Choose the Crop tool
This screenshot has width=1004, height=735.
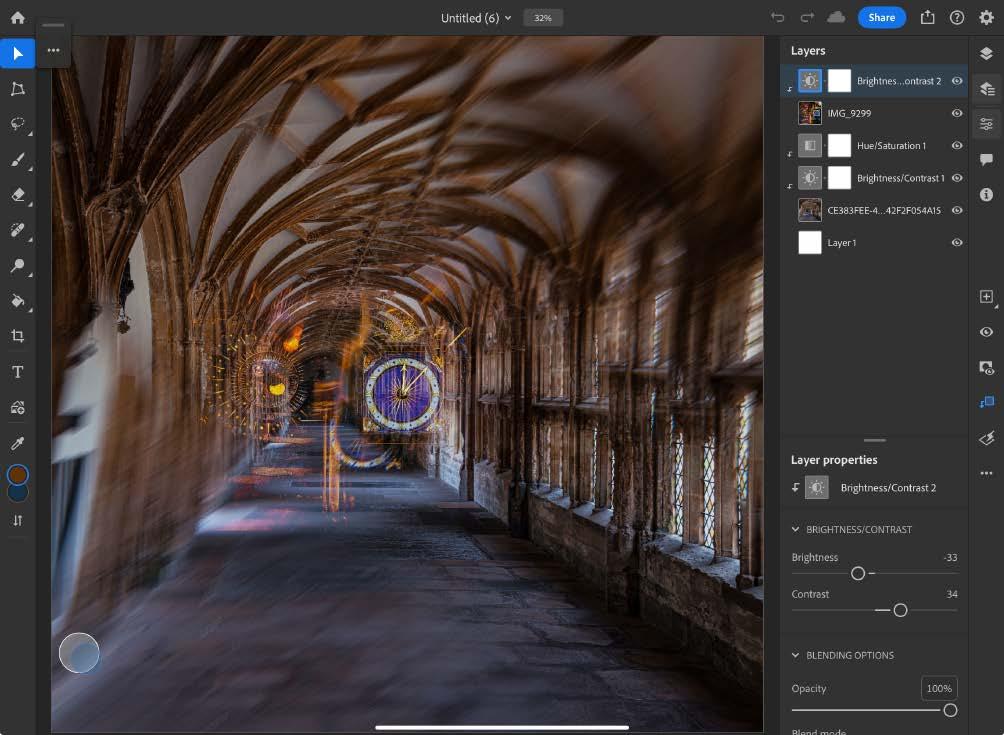coord(17,336)
